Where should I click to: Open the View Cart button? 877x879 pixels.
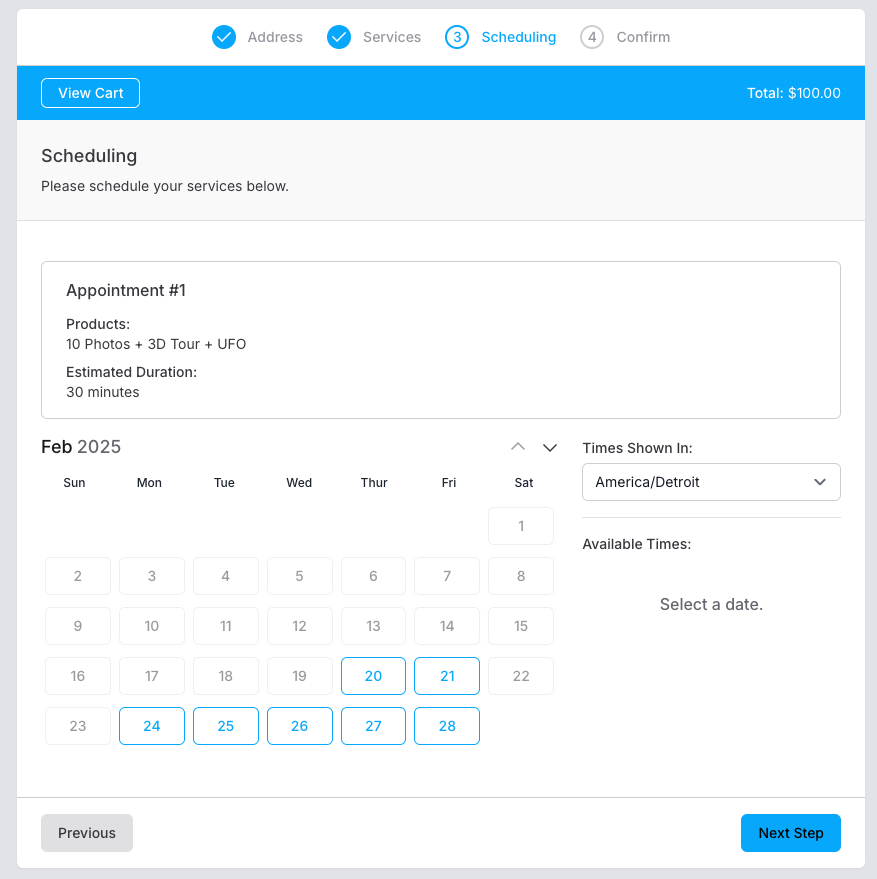tap(90, 93)
